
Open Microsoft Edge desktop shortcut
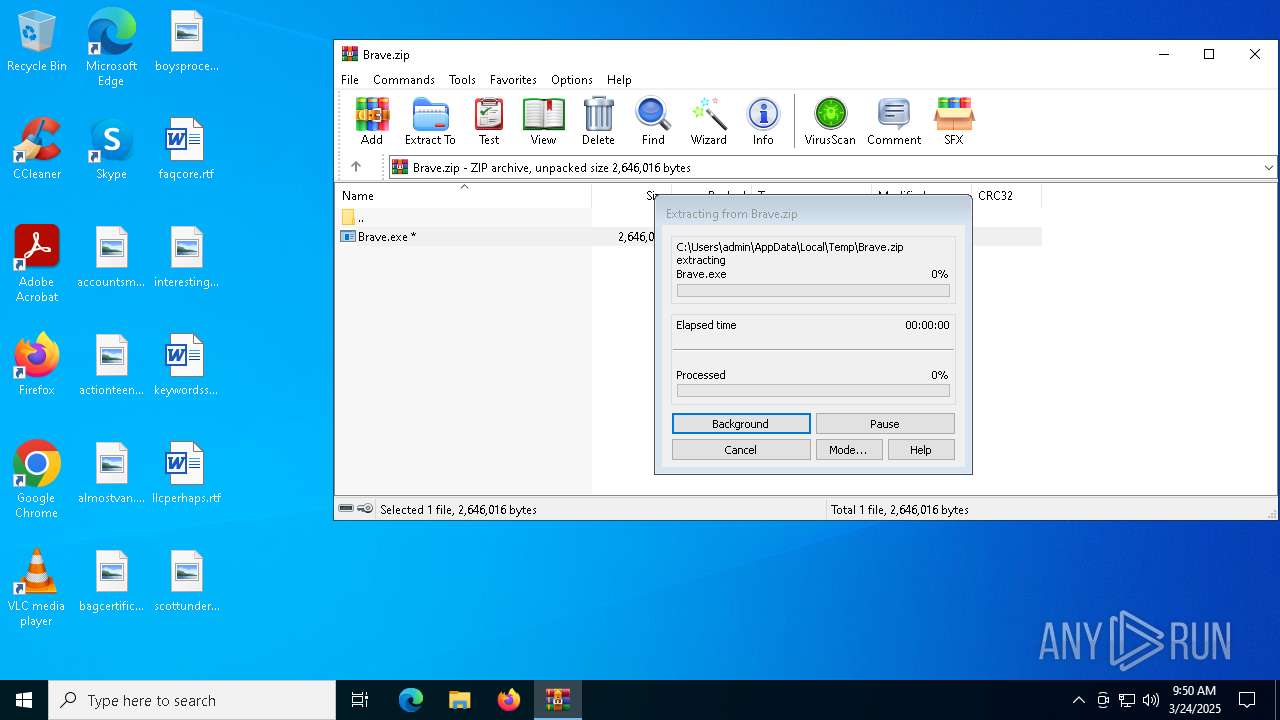(111, 47)
